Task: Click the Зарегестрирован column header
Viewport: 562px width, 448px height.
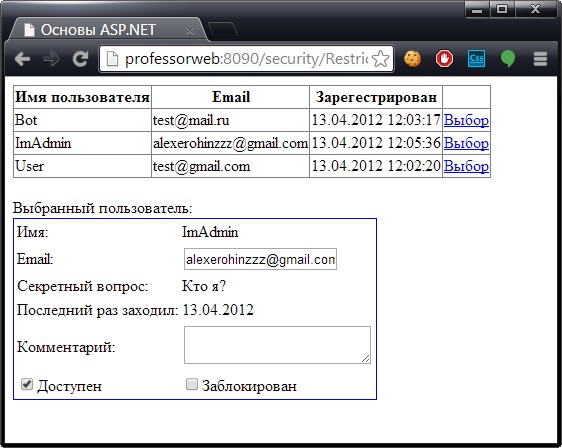Action: (376, 97)
